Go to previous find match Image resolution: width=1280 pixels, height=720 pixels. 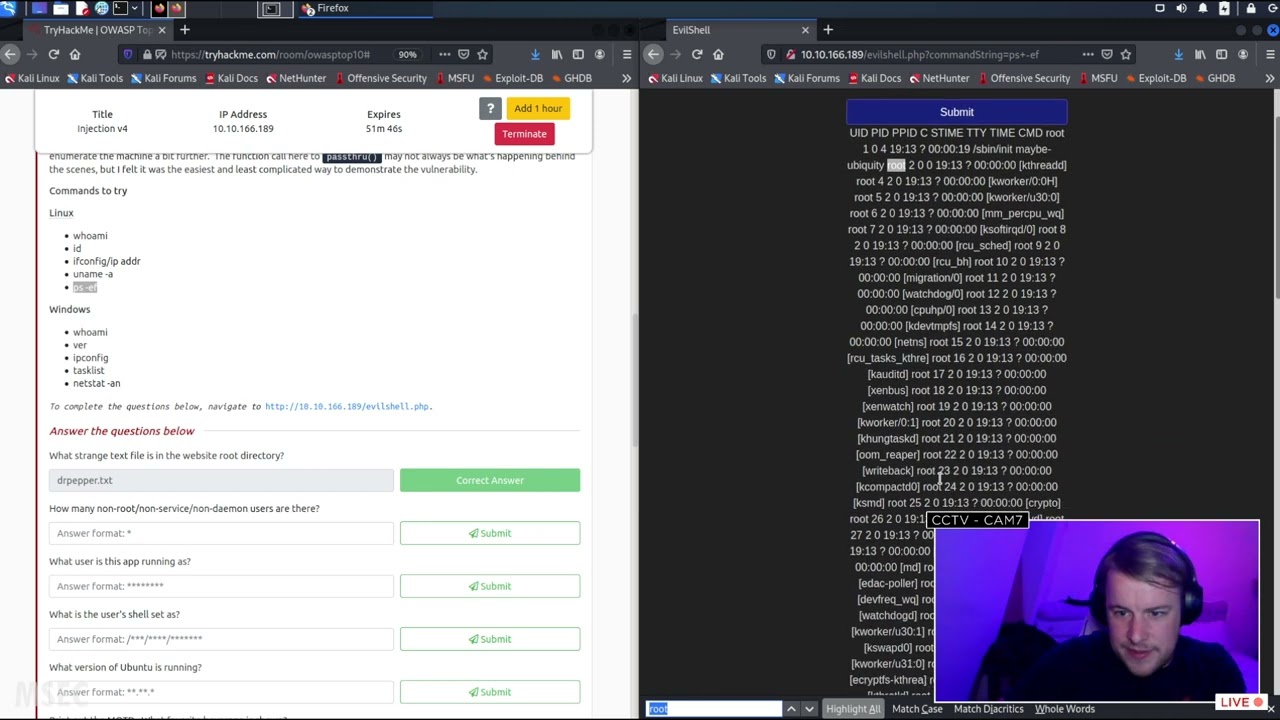point(791,709)
